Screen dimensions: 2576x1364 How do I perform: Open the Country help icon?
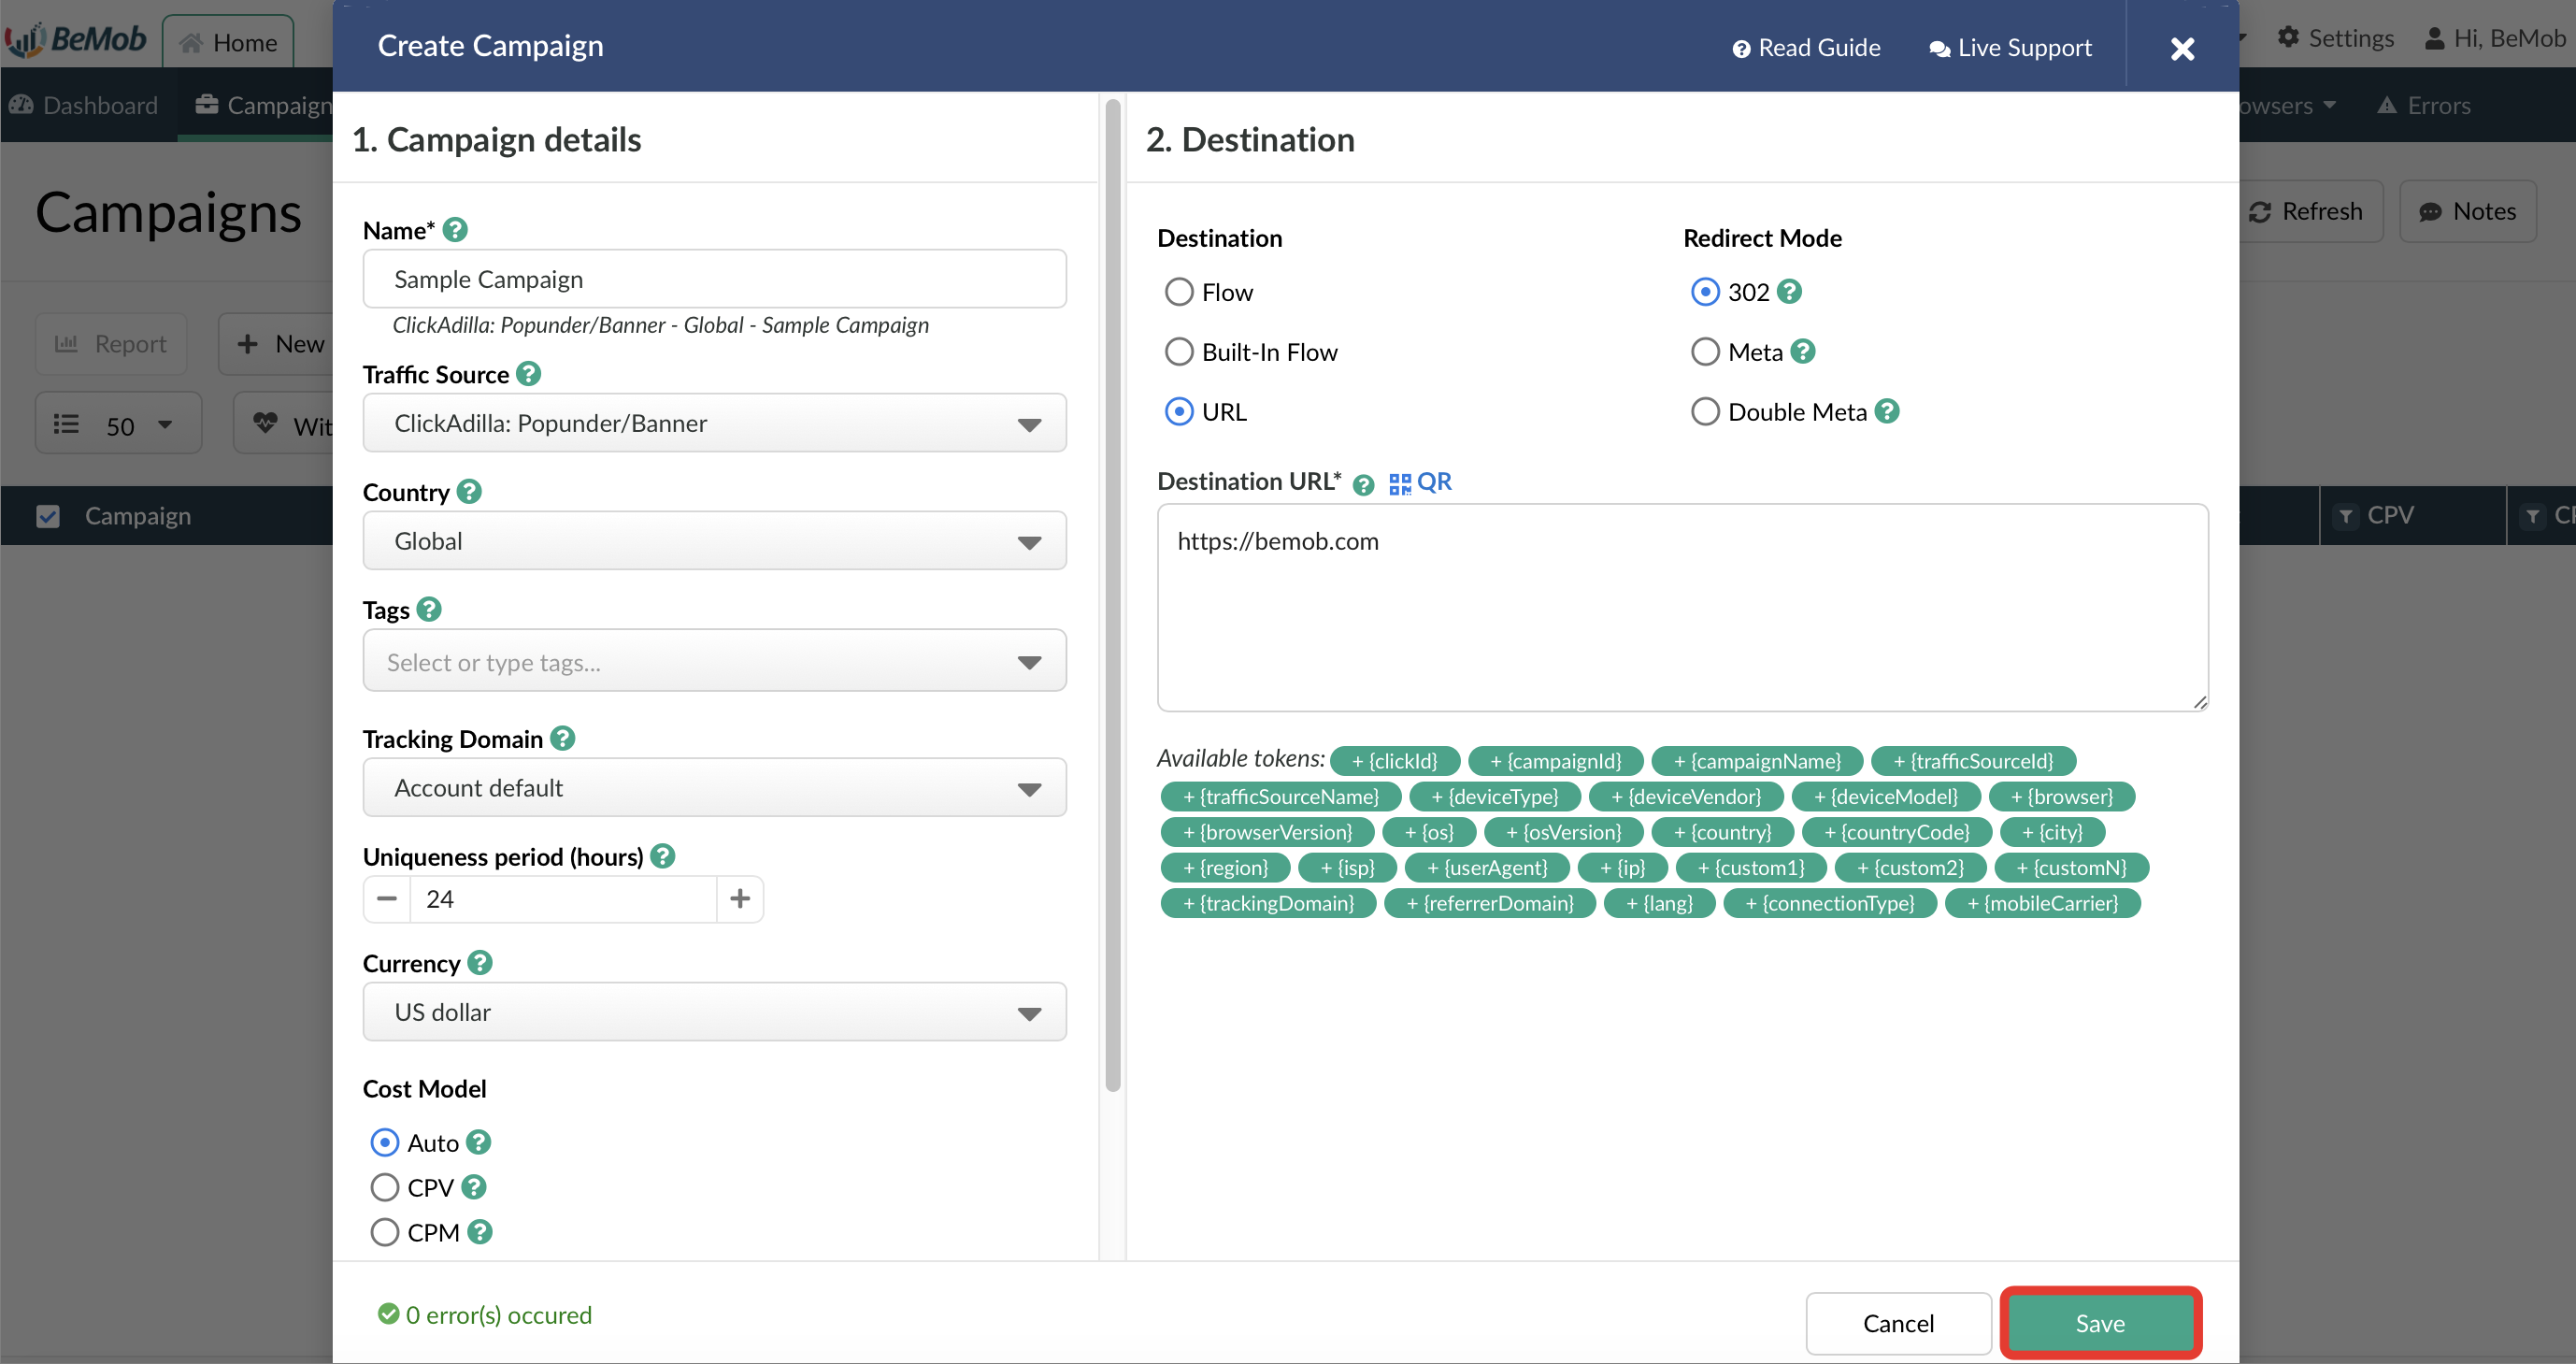coord(469,492)
